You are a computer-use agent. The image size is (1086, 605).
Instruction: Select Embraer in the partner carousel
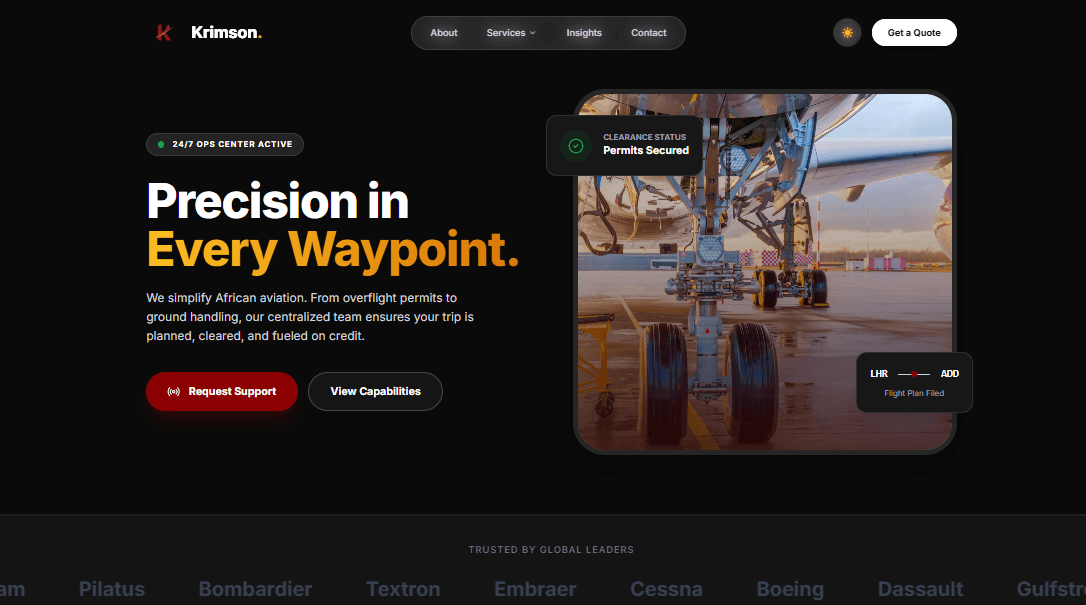click(535, 589)
